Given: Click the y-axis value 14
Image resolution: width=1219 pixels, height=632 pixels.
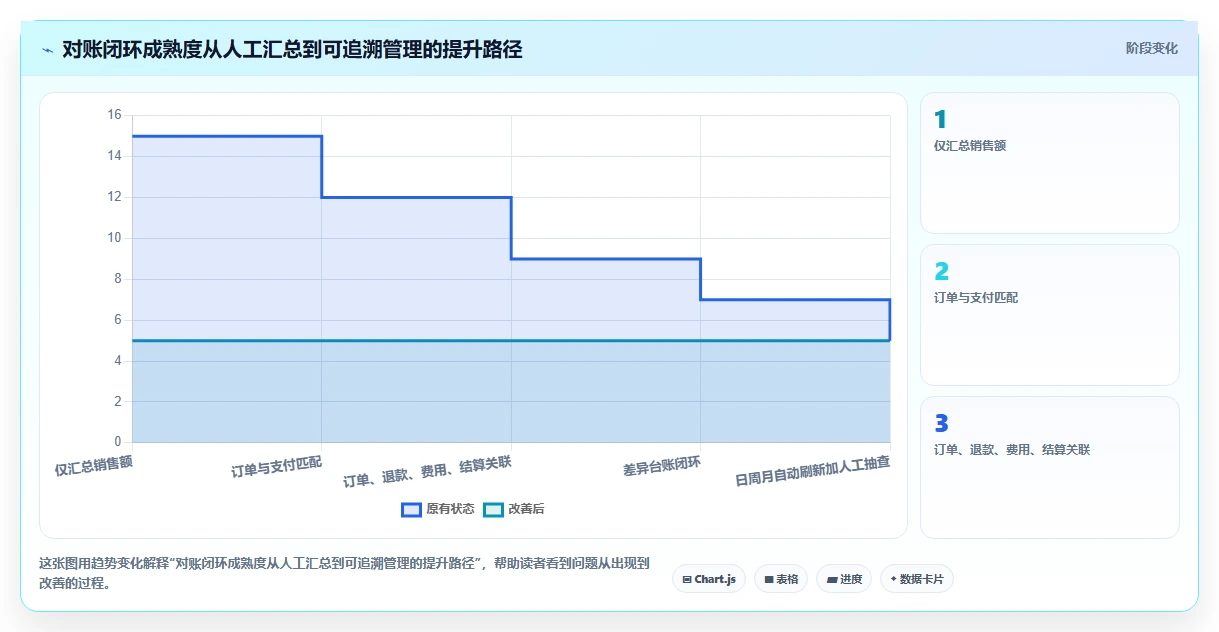Looking at the screenshot, I should click(x=114, y=156).
